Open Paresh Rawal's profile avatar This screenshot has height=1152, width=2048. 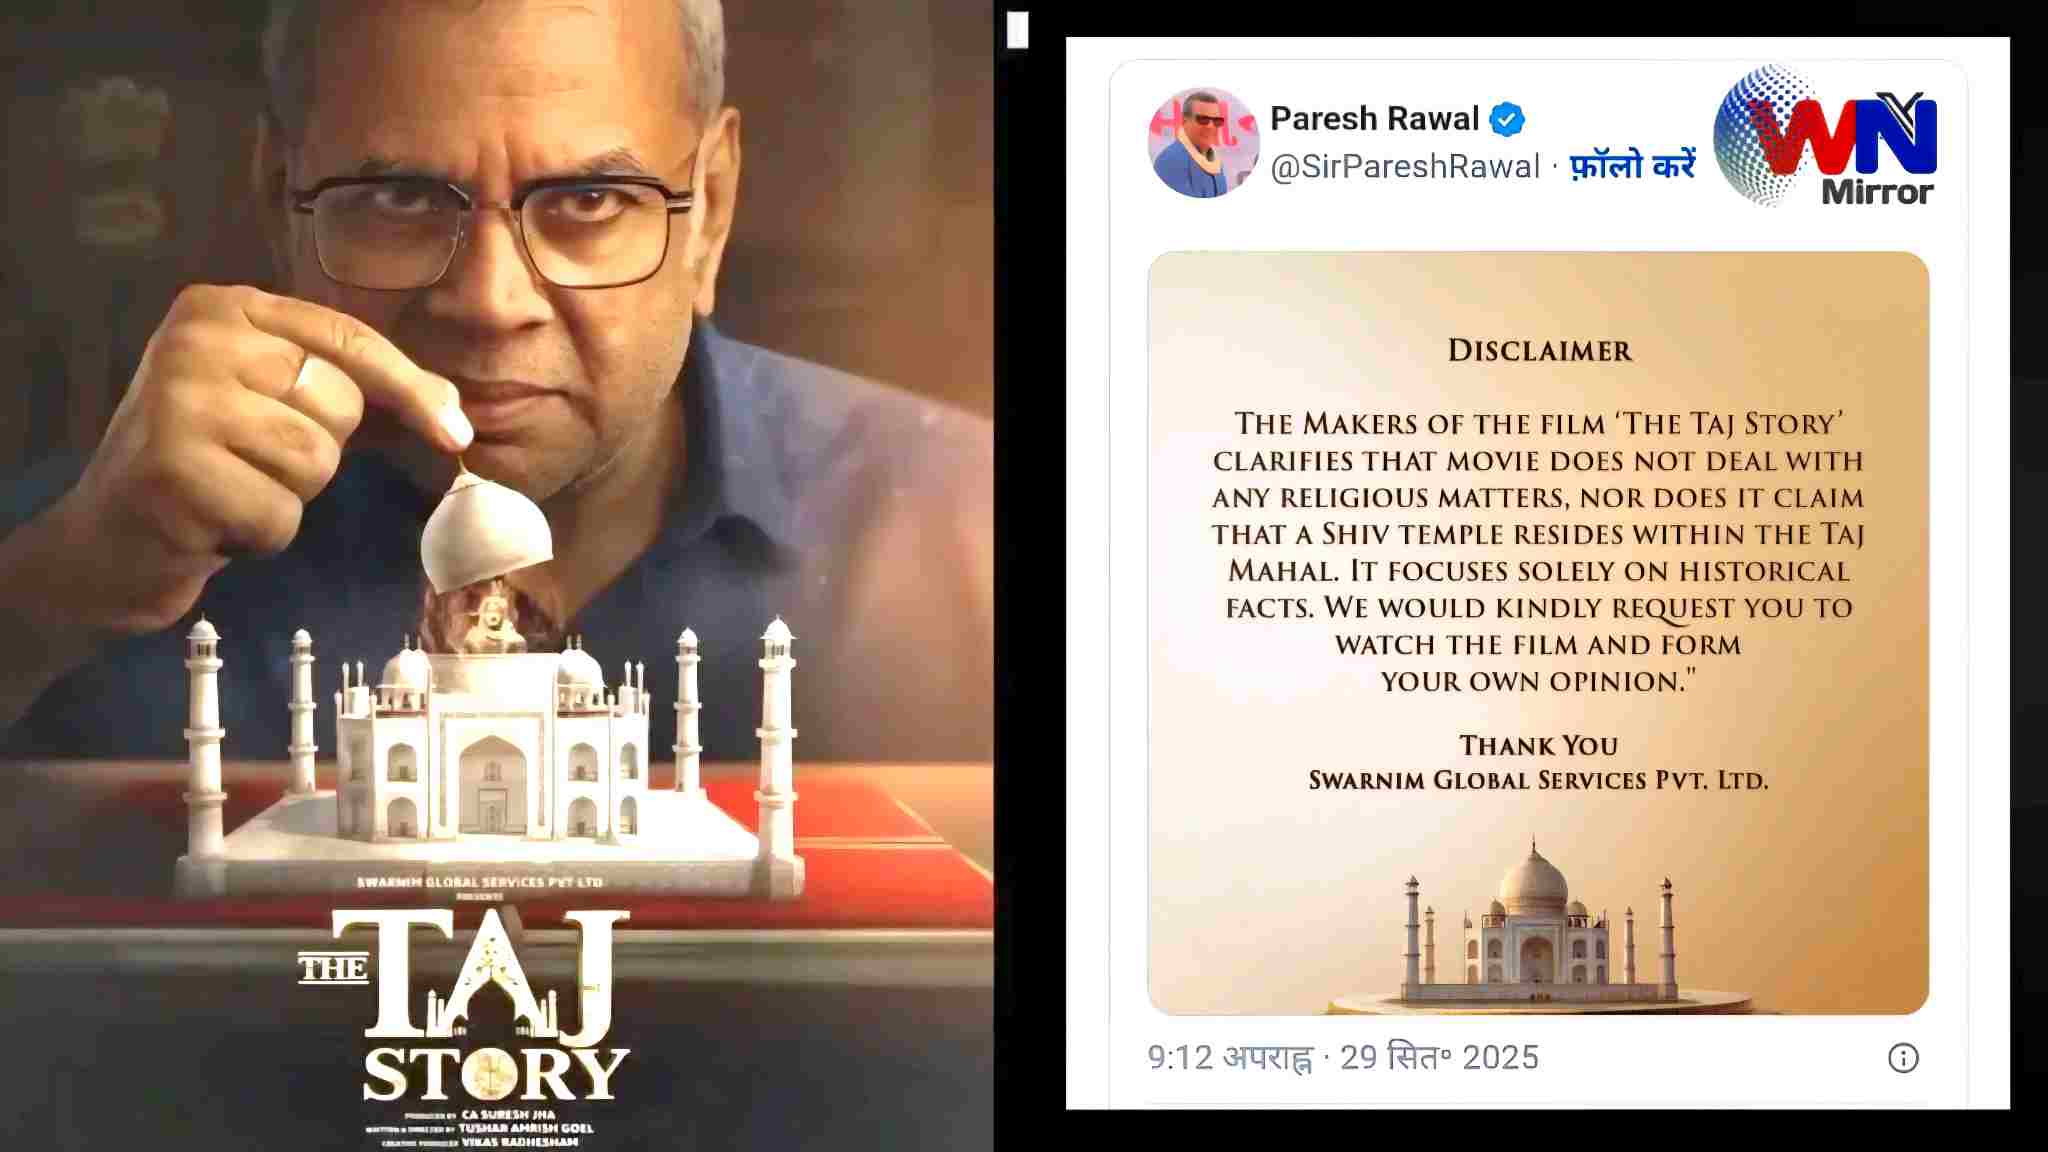(x=1203, y=142)
